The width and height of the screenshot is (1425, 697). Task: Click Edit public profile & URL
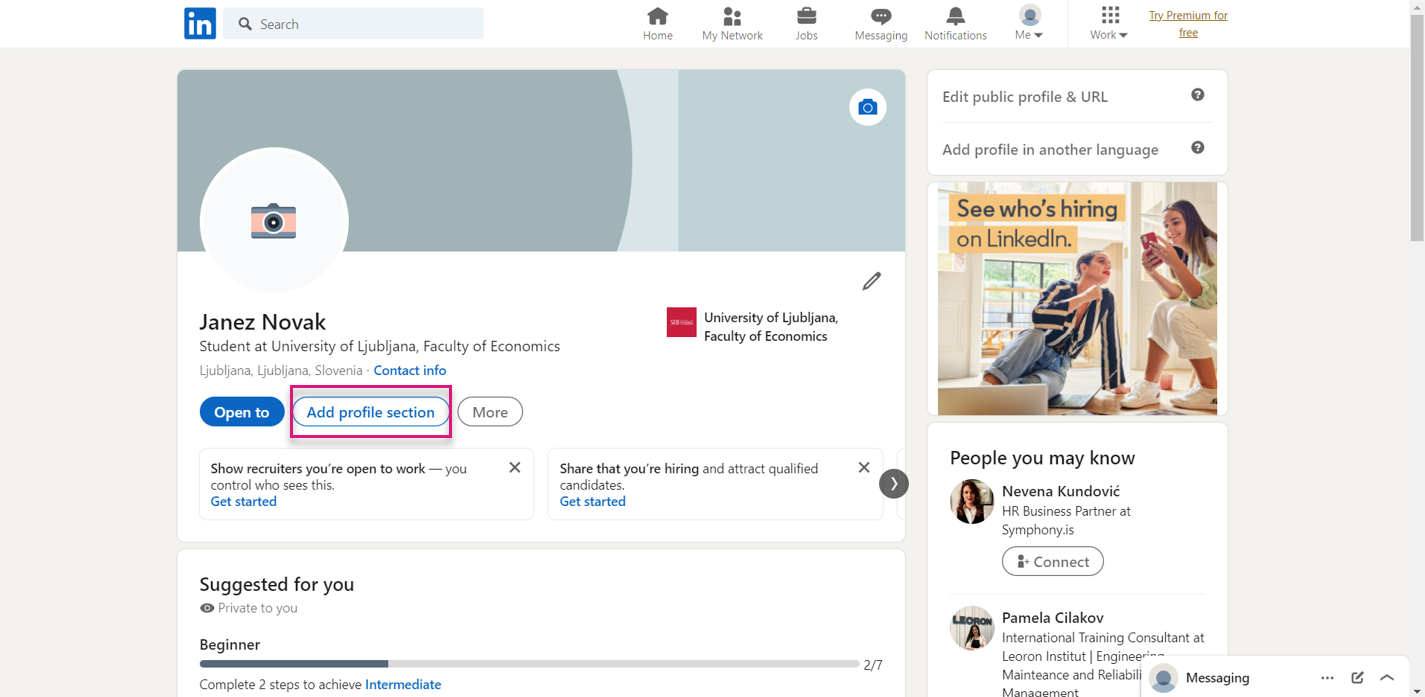pyautogui.click(x=1025, y=97)
